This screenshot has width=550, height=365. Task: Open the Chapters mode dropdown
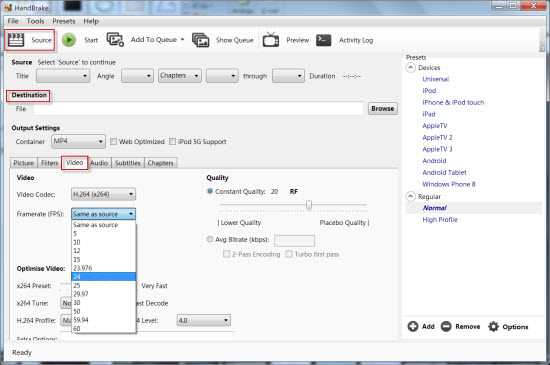[180, 76]
